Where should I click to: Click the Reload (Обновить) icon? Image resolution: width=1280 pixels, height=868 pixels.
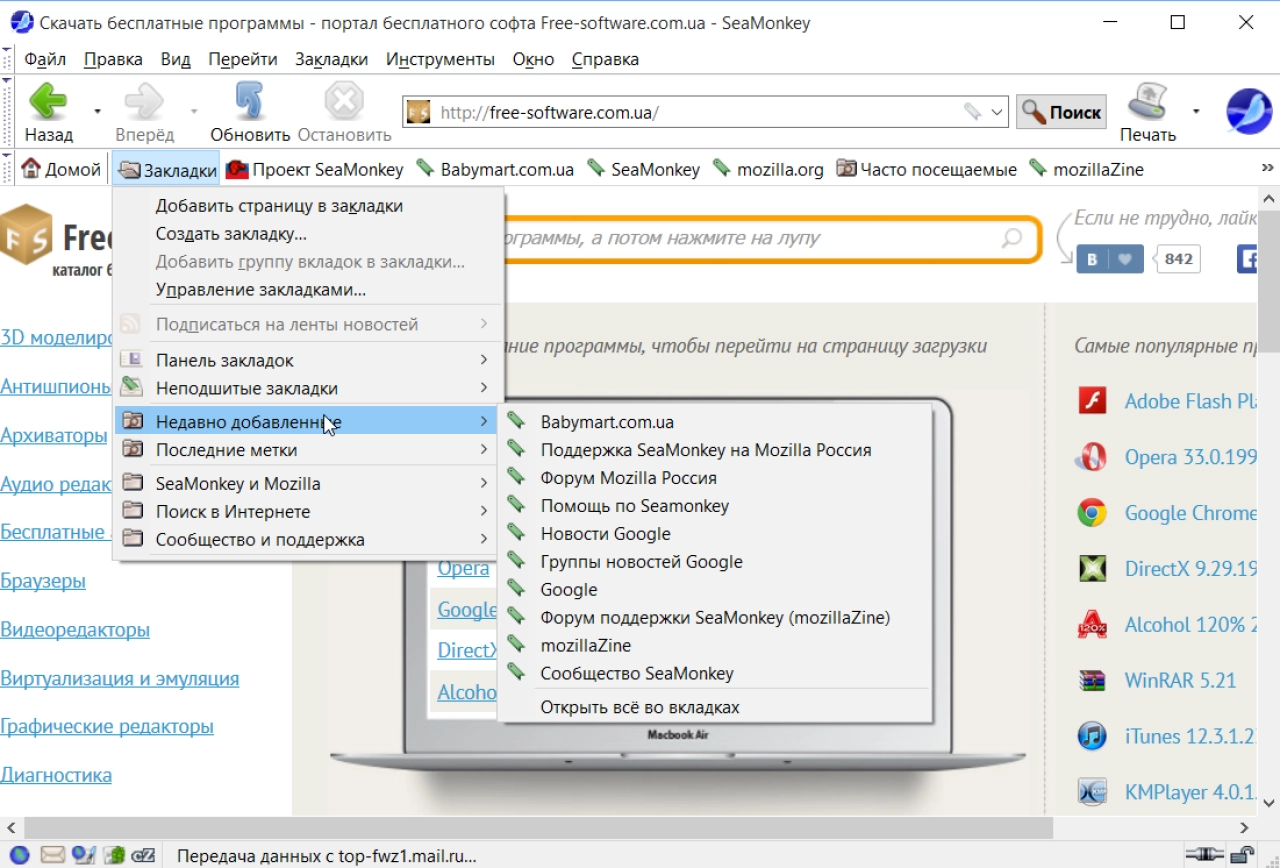pyautogui.click(x=249, y=103)
